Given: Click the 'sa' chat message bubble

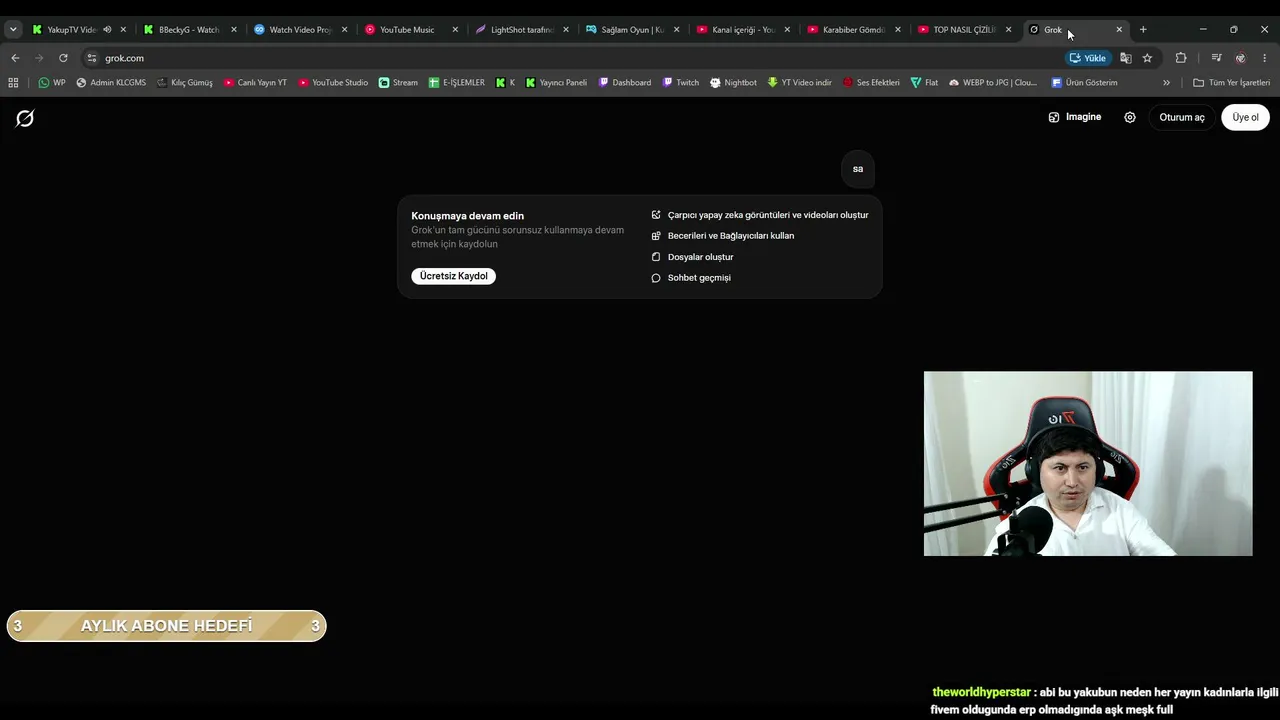Looking at the screenshot, I should pos(858,169).
